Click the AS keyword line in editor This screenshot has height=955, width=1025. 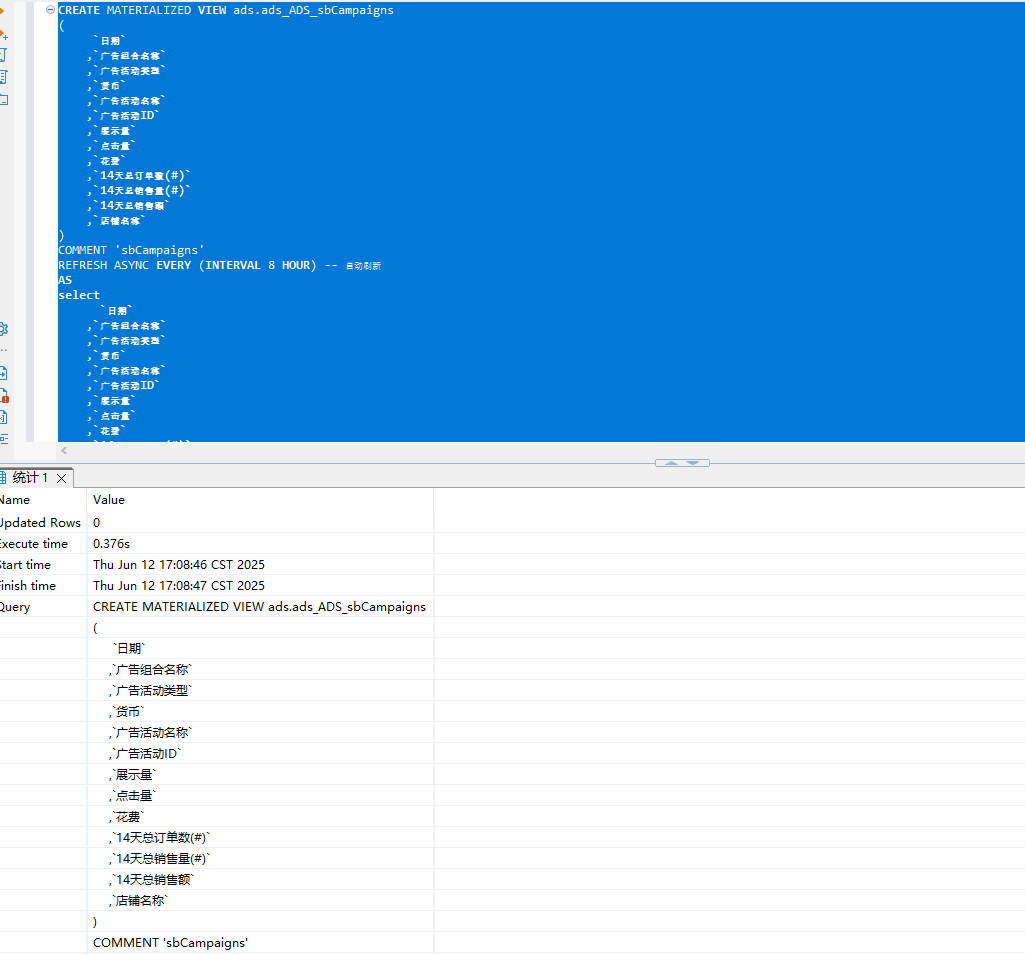point(65,280)
